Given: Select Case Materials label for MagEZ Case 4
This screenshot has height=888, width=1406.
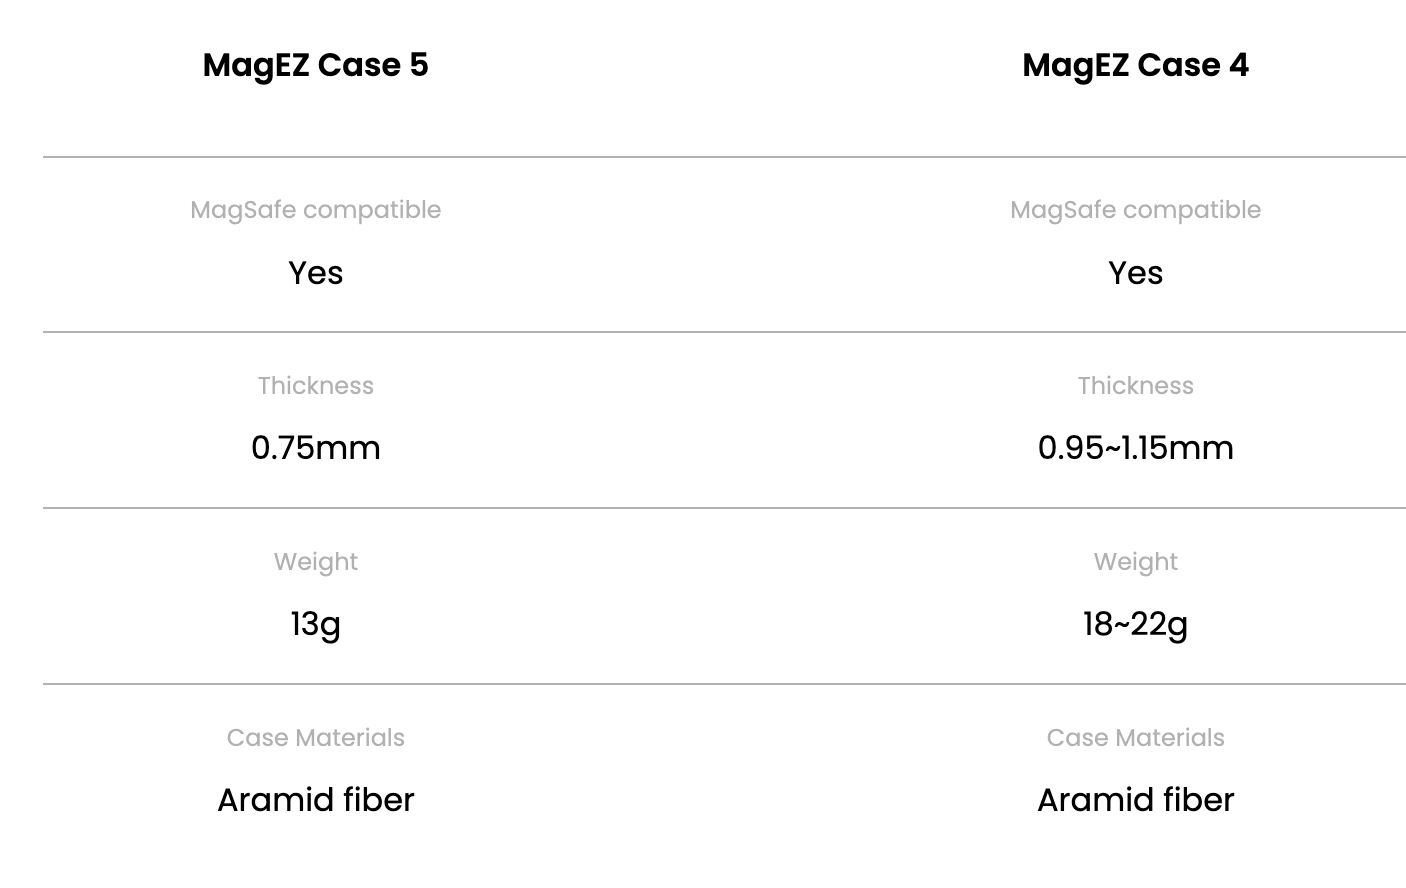Looking at the screenshot, I should (1135, 738).
